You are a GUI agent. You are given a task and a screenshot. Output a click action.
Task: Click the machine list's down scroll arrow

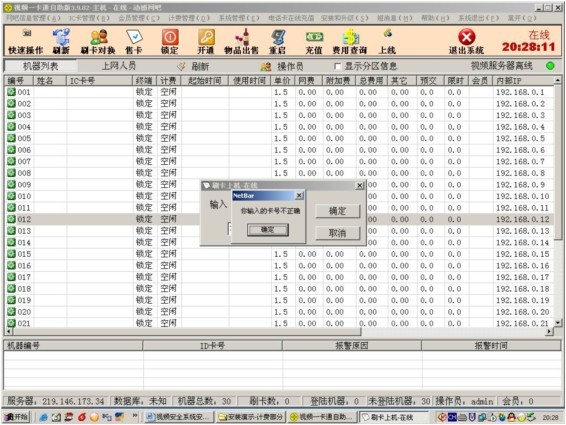(558, 323)
